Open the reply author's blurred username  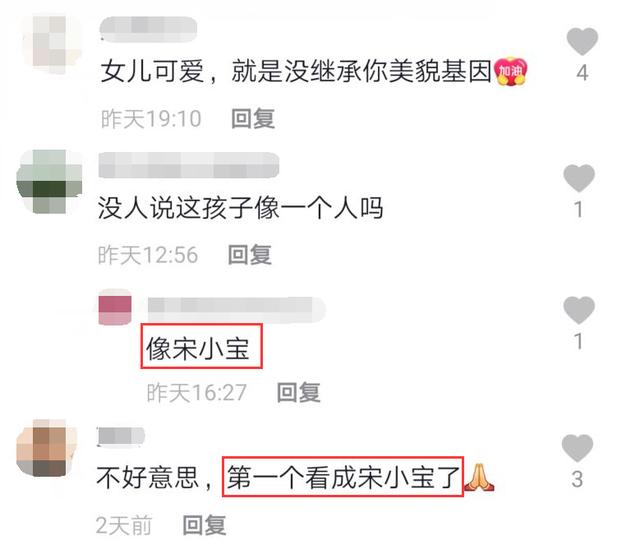[x=237, y=310]
